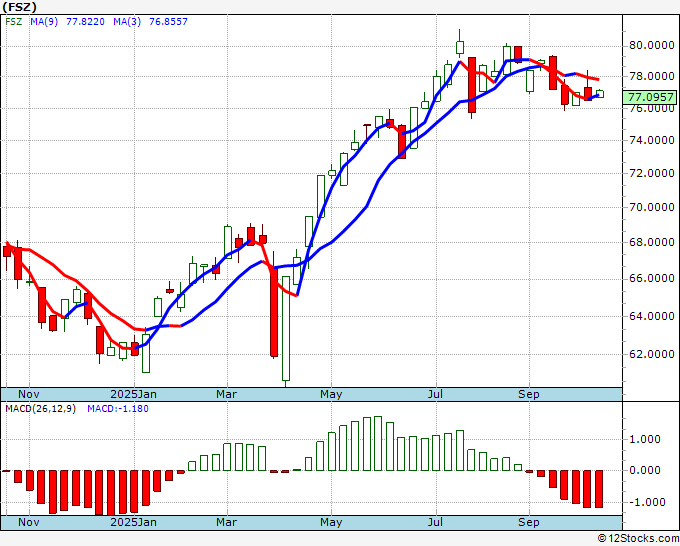Click the latest green candlestick near 77
Screen dimensions: 680x546
(x=600, y=94)
